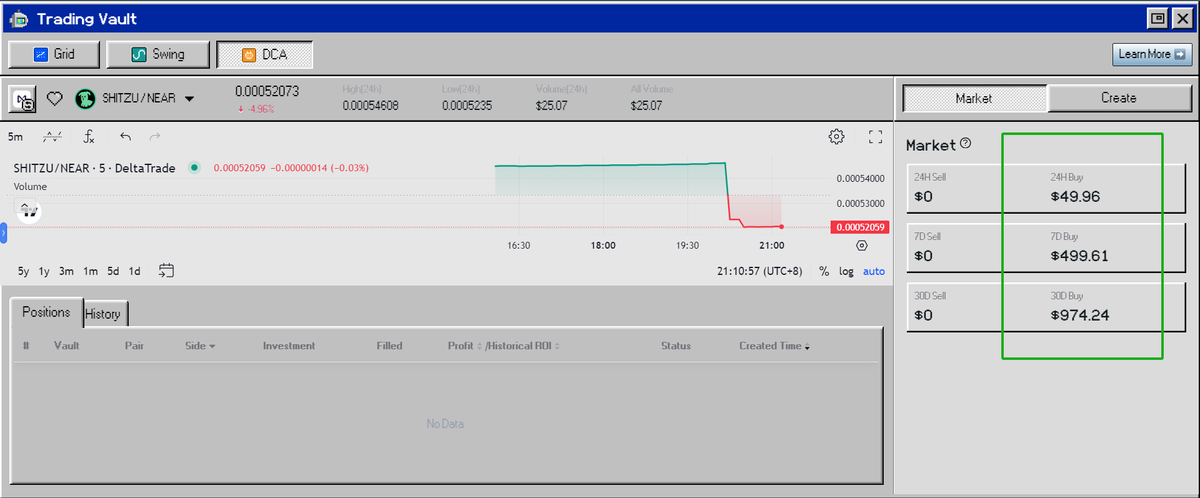Click the green market status dot

[x=194, y=168]
